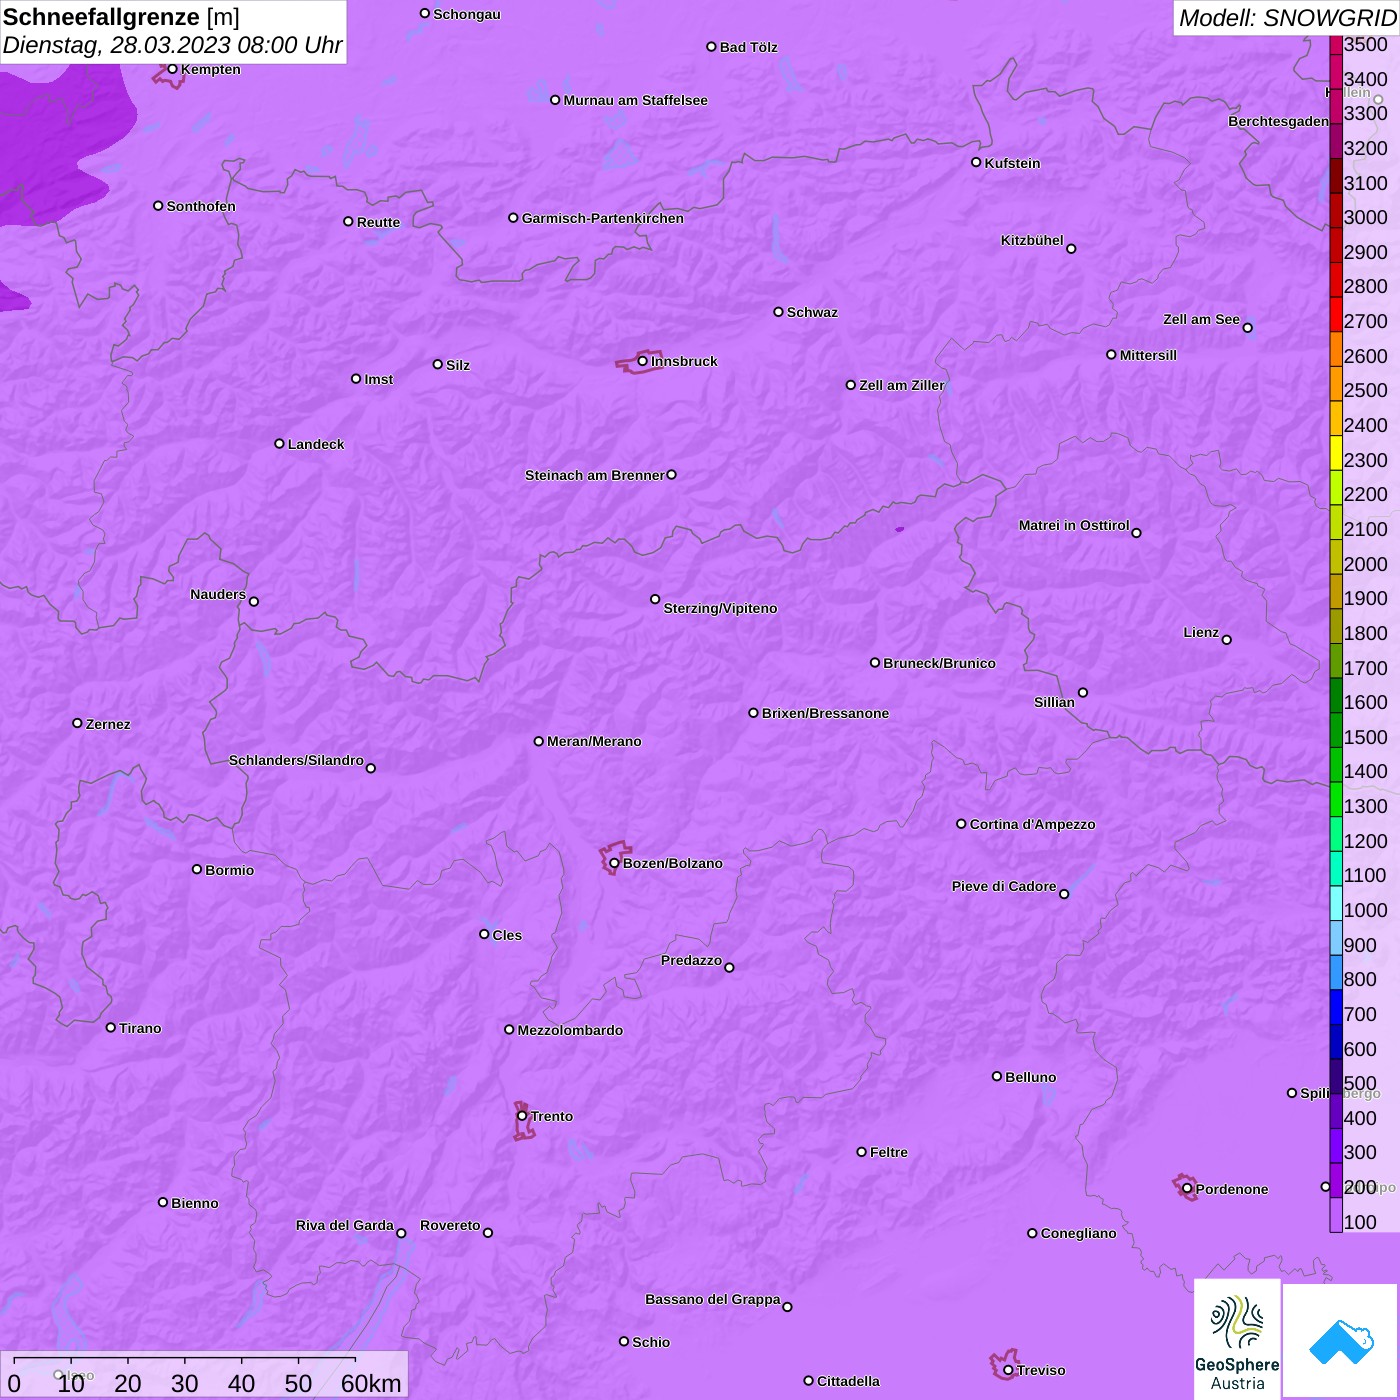
Task: Click the Bruneck/Brunico label
Action: pyautogui.click(x=939, y=663)
